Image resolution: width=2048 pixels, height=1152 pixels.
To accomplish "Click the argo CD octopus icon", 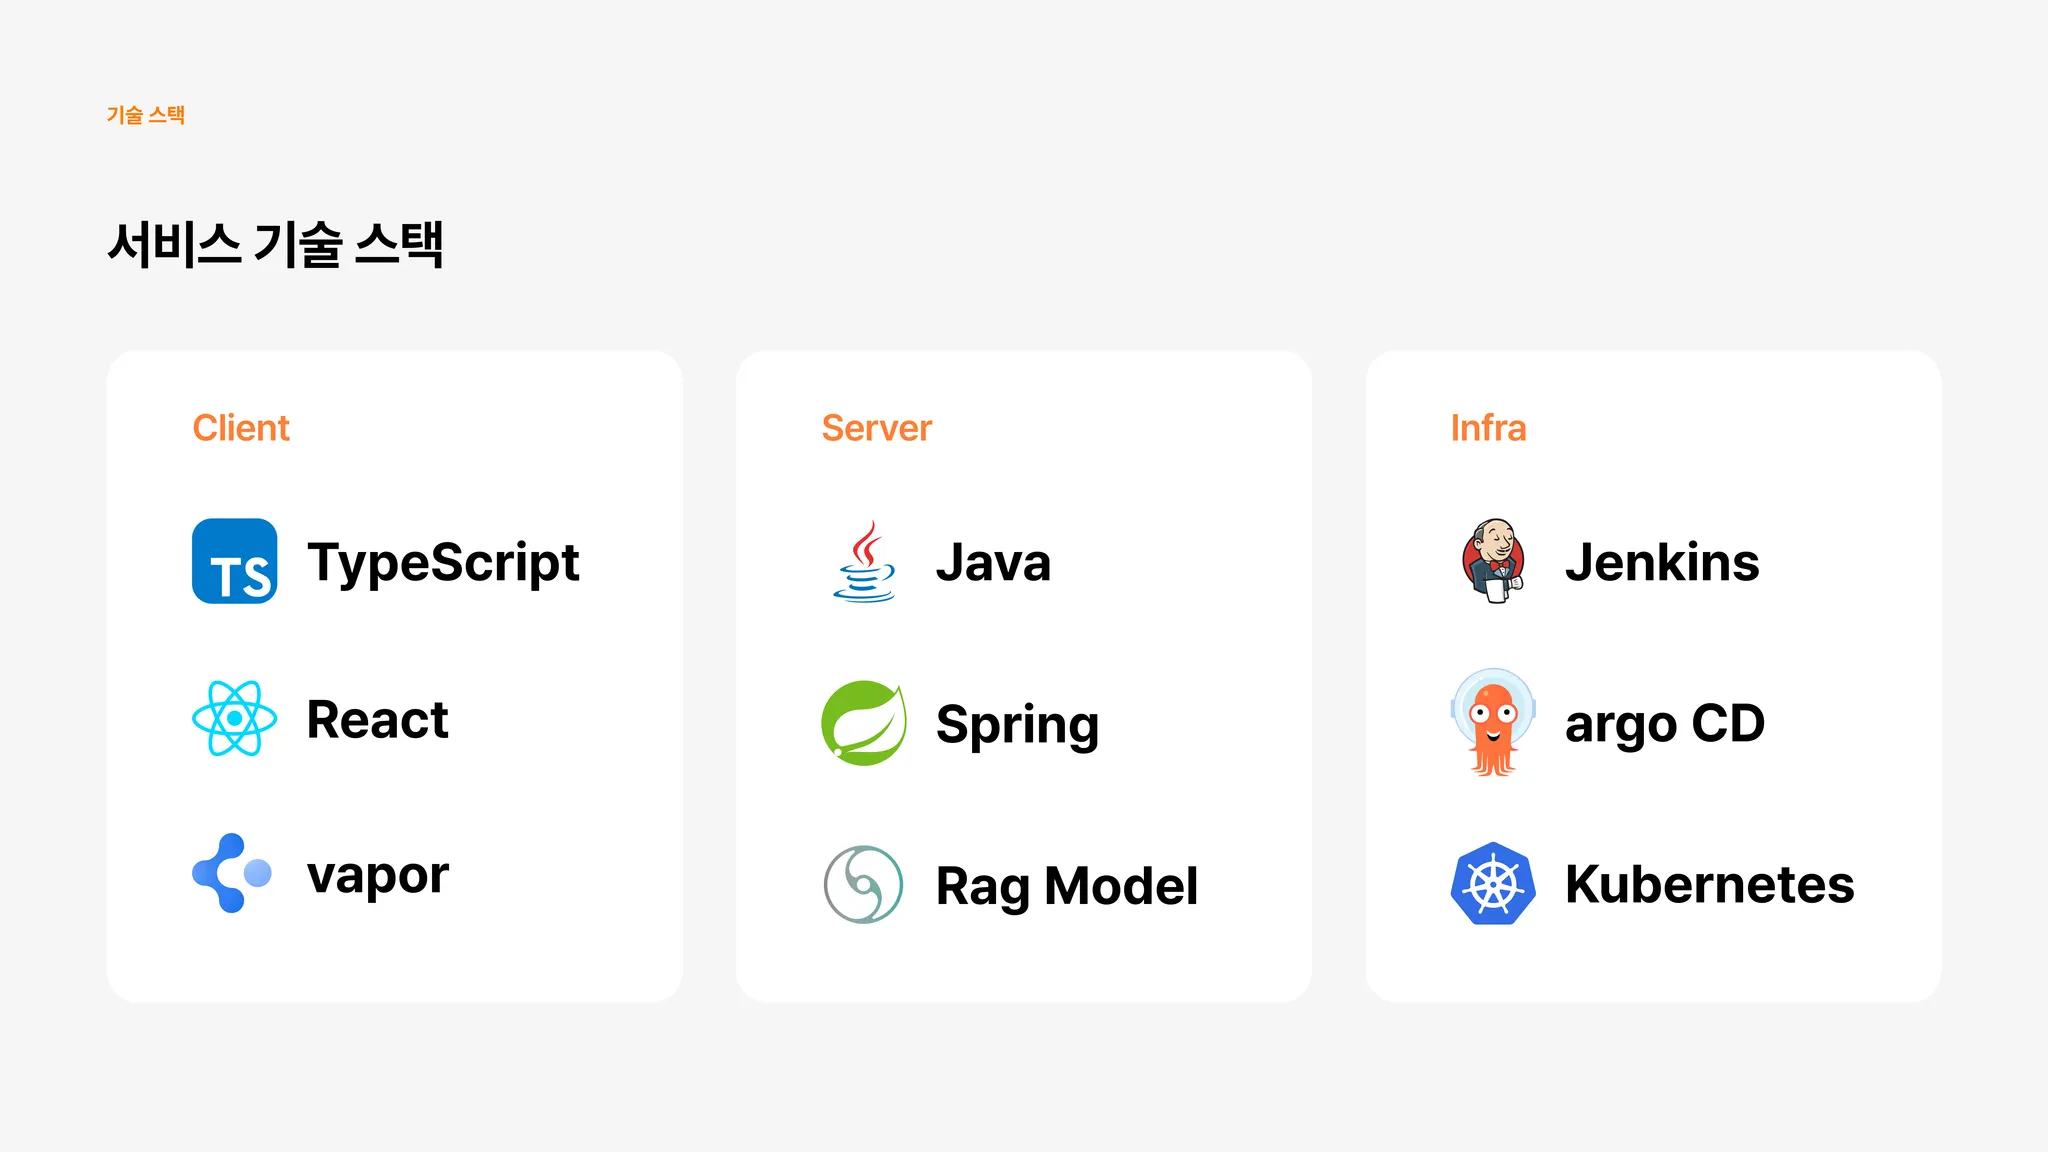I will click(x=1493, y=722).
